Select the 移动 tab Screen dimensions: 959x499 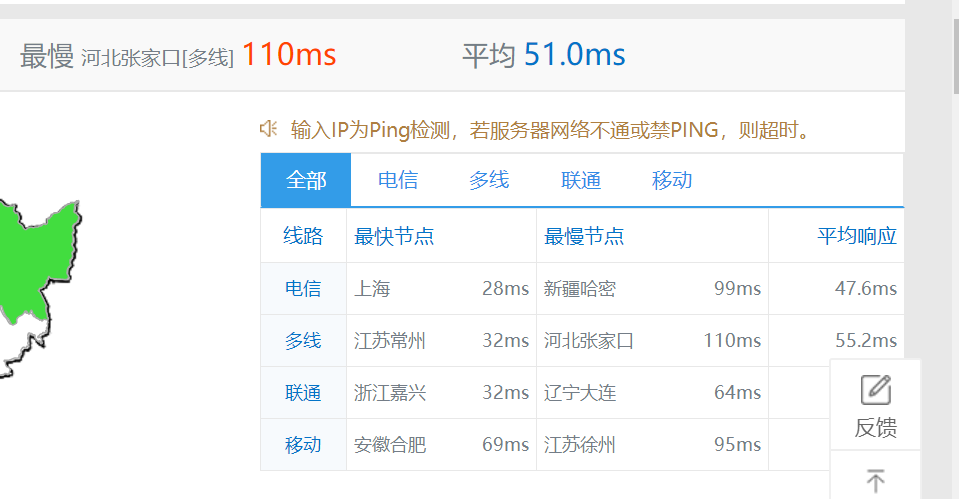tap(672, 180)
